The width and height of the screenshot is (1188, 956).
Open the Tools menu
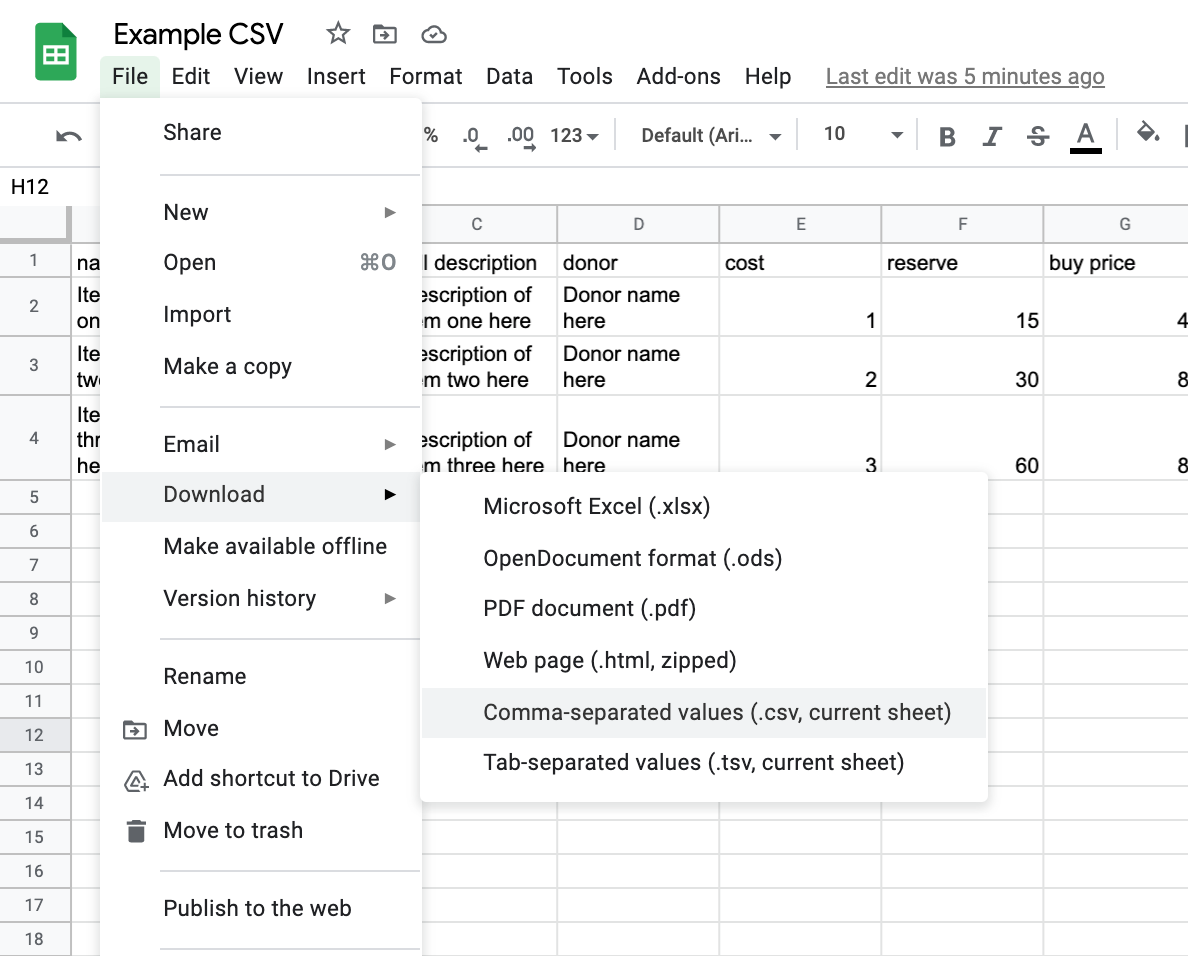tap(584, 77)
